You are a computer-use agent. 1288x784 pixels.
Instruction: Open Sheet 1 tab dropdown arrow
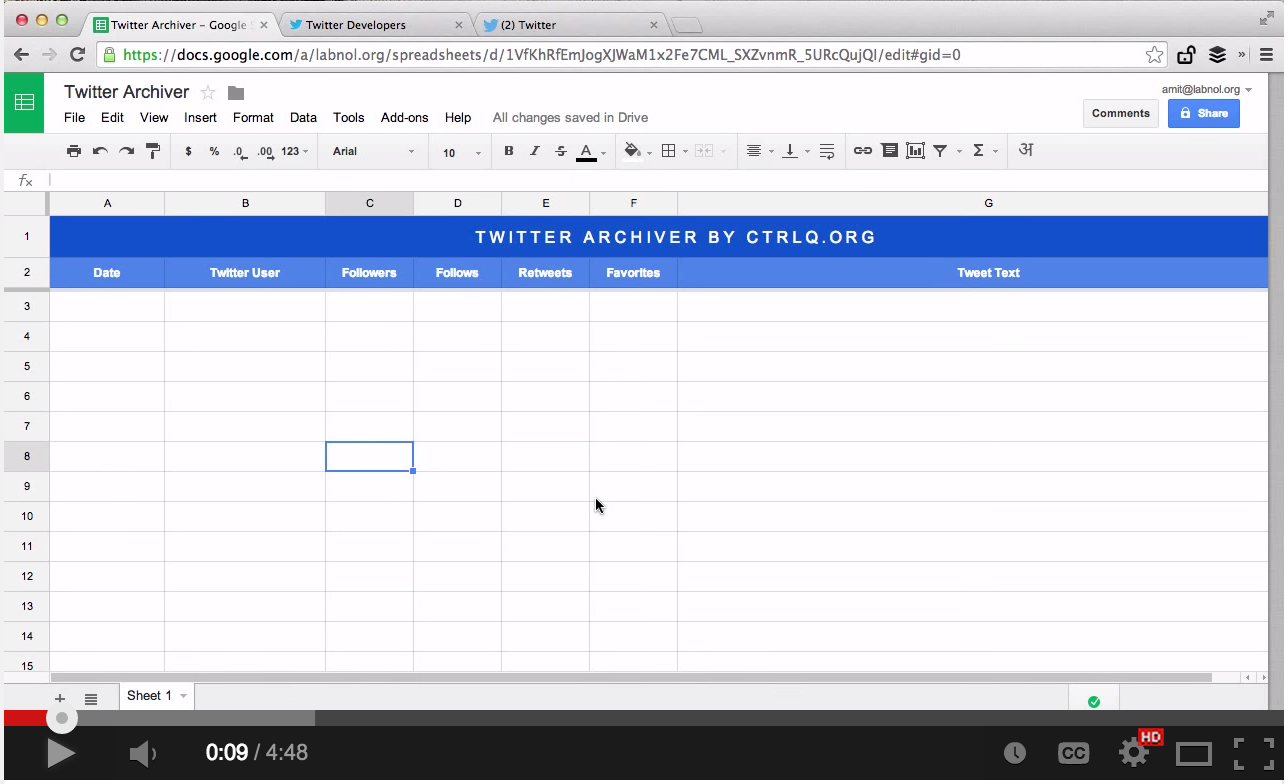click(x=183, y=696)
